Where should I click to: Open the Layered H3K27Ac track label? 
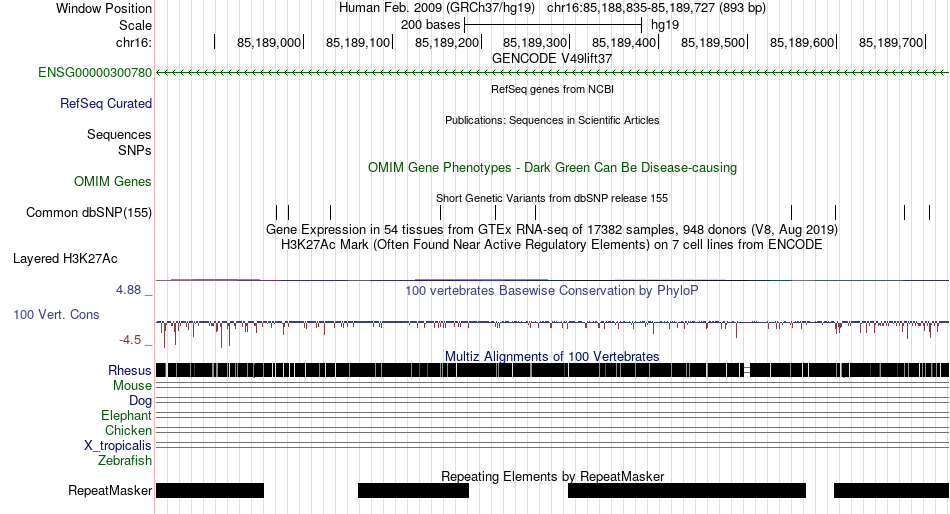coord(65,259)
